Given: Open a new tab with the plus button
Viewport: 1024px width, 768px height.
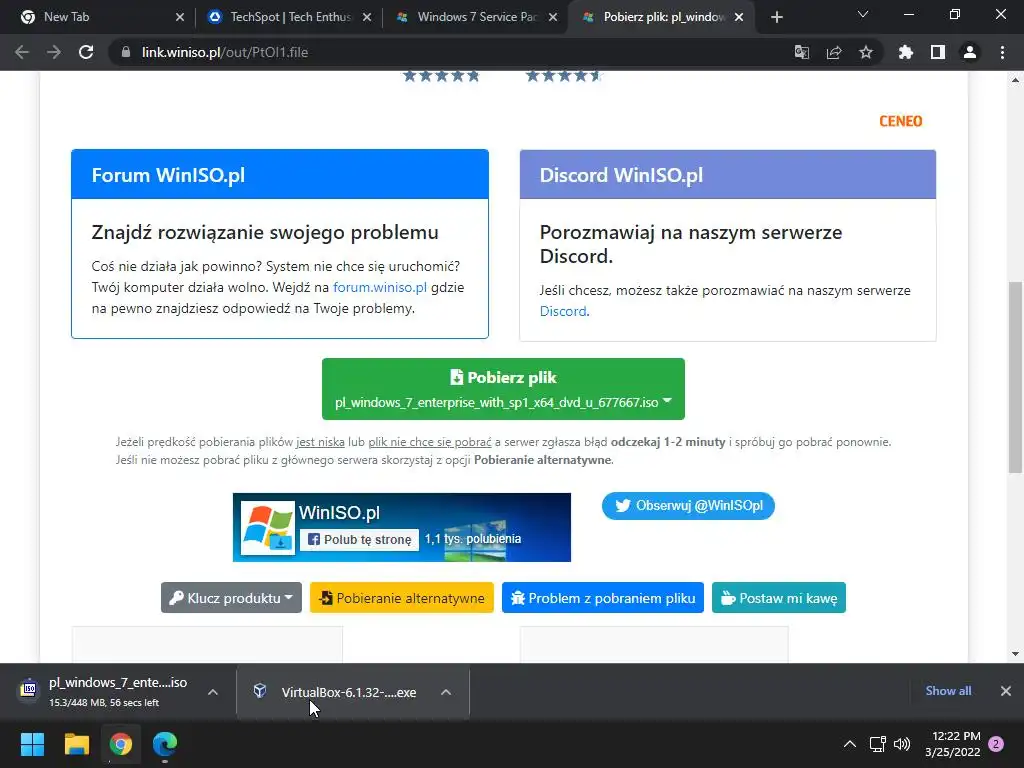Looking at the screenshot, I should click(x=776, y=18).
